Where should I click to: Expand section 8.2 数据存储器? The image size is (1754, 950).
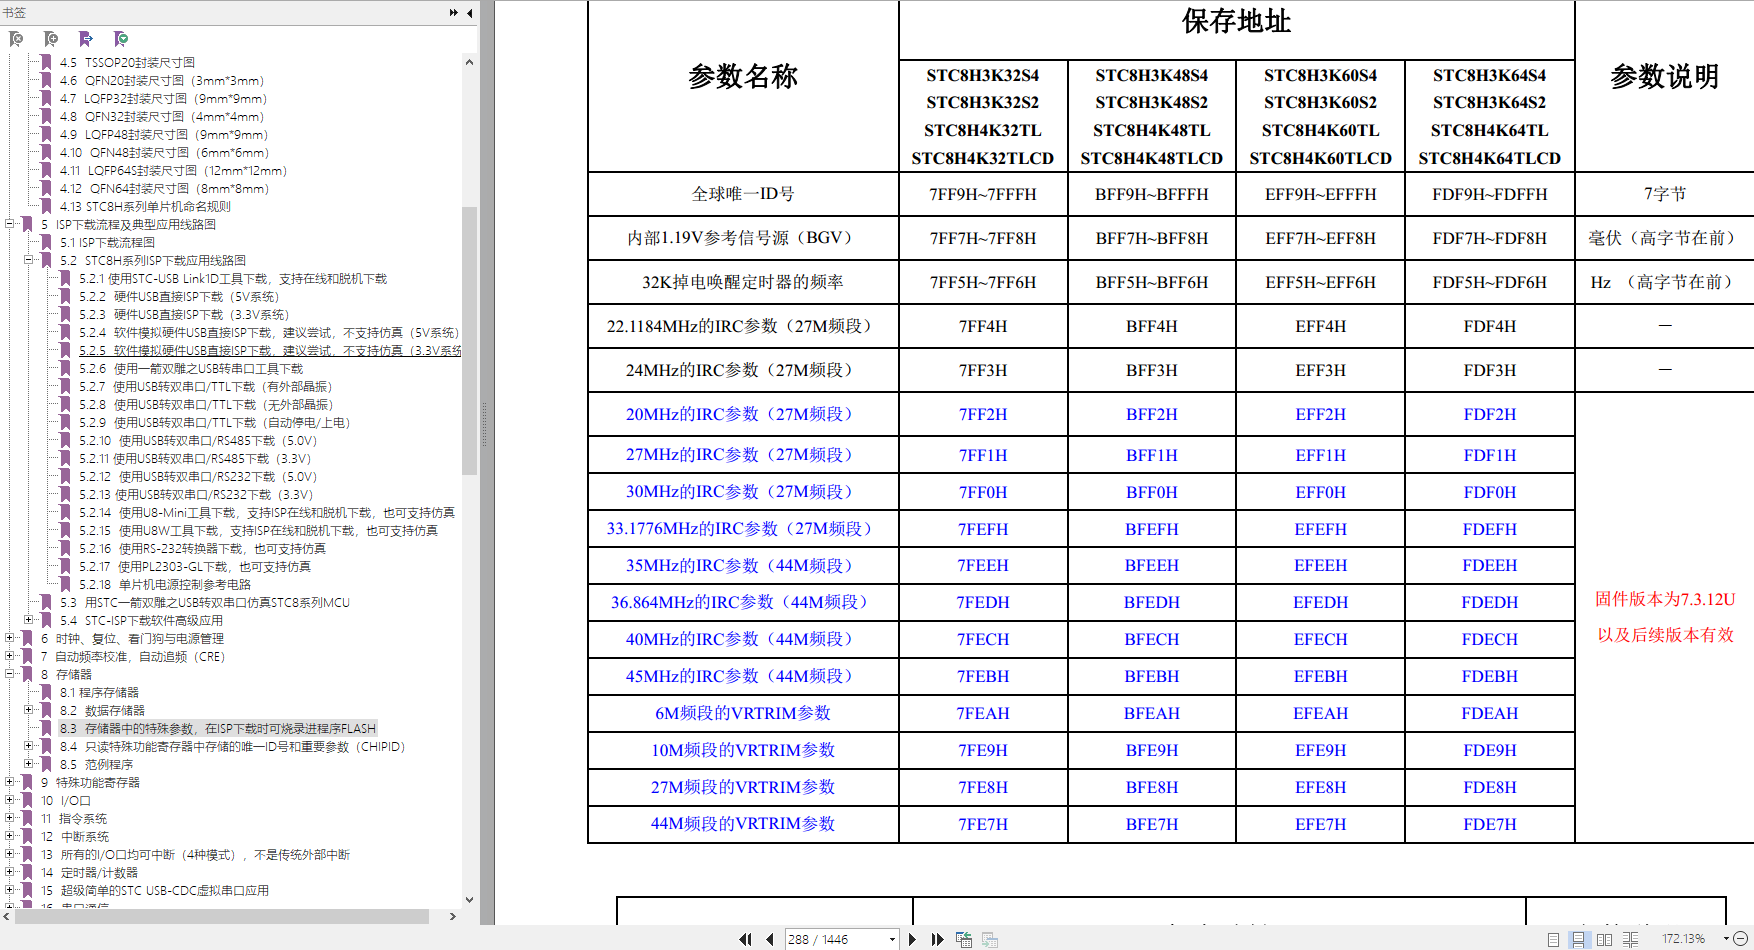click(29, 710)
